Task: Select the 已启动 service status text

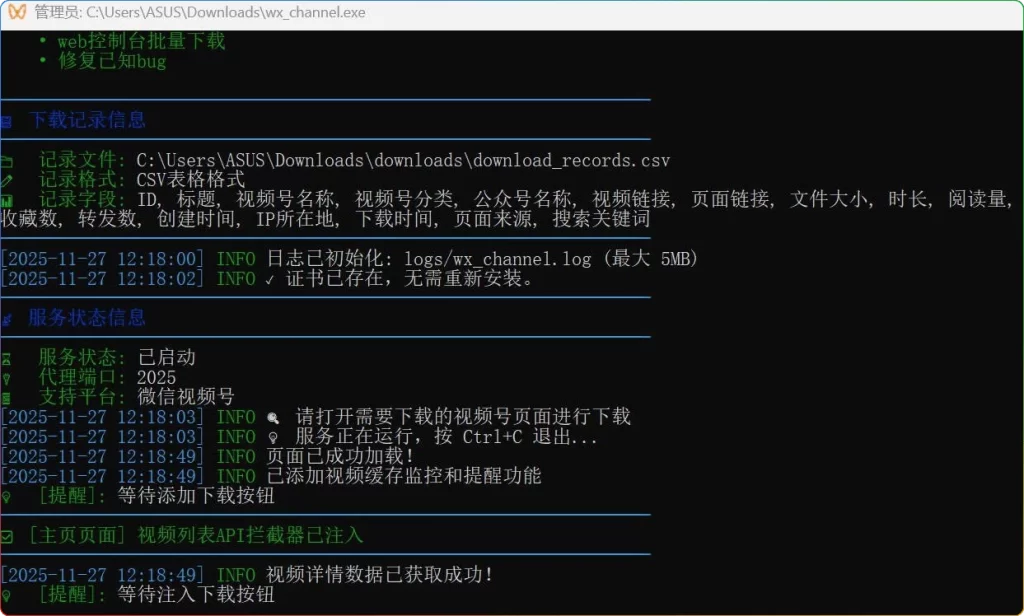Action: [167, 357]
